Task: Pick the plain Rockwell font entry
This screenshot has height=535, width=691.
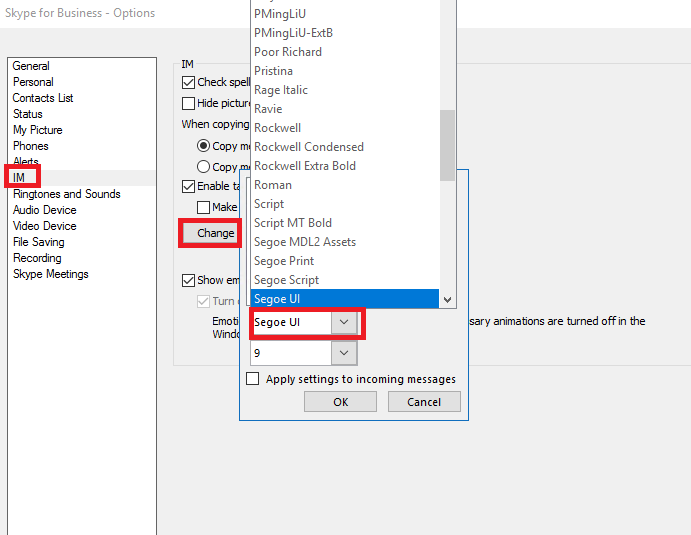Action: (x=345, y=128)
